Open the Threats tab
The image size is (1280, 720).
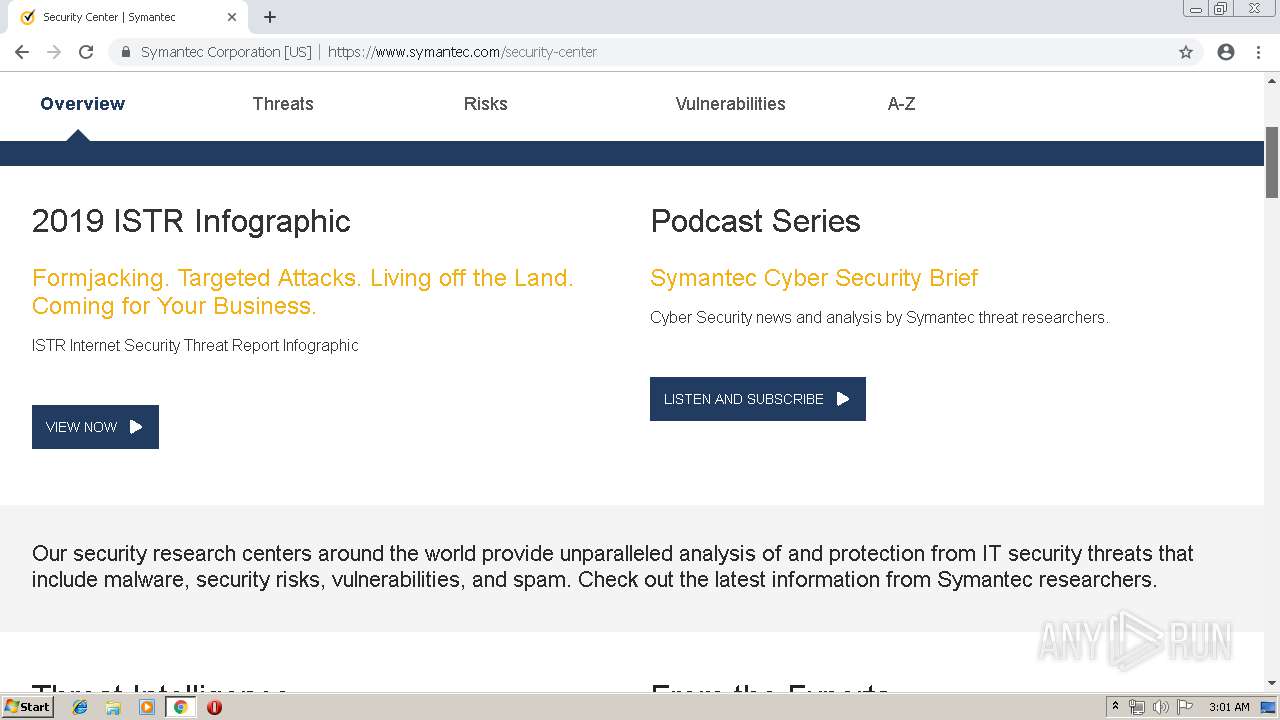pos(283,104)
